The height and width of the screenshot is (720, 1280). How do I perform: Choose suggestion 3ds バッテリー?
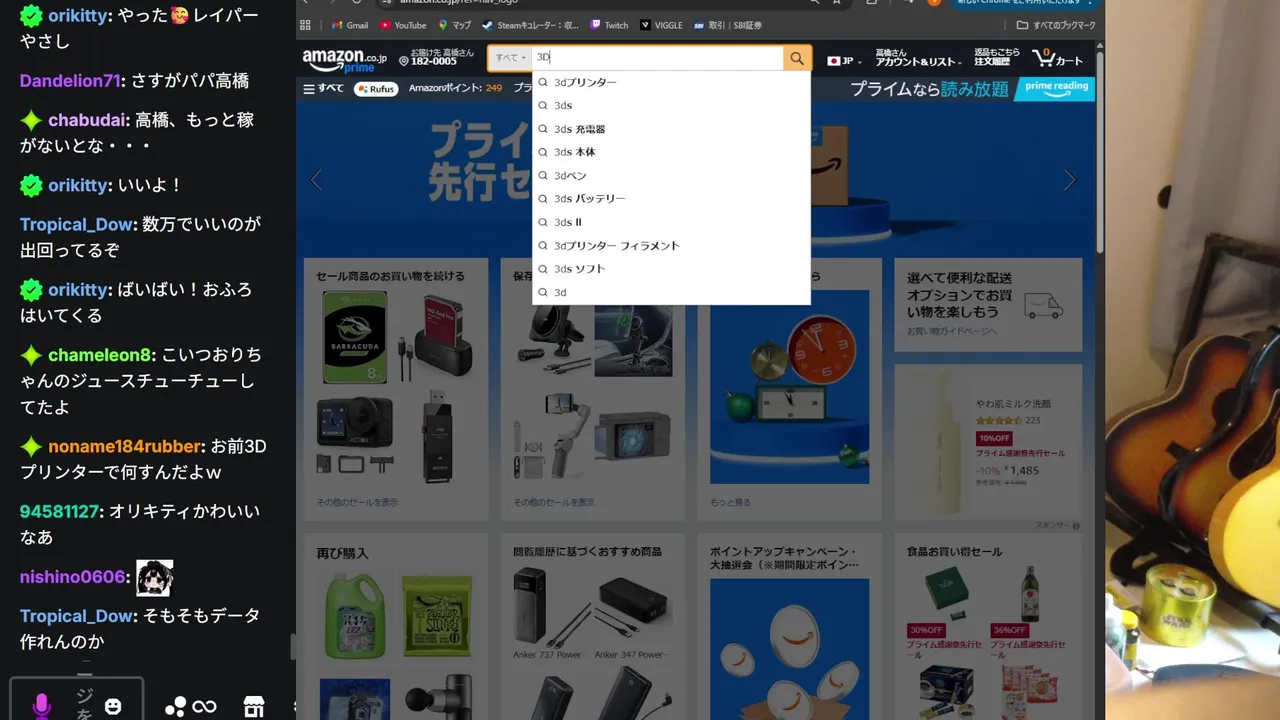coord(671,199)
